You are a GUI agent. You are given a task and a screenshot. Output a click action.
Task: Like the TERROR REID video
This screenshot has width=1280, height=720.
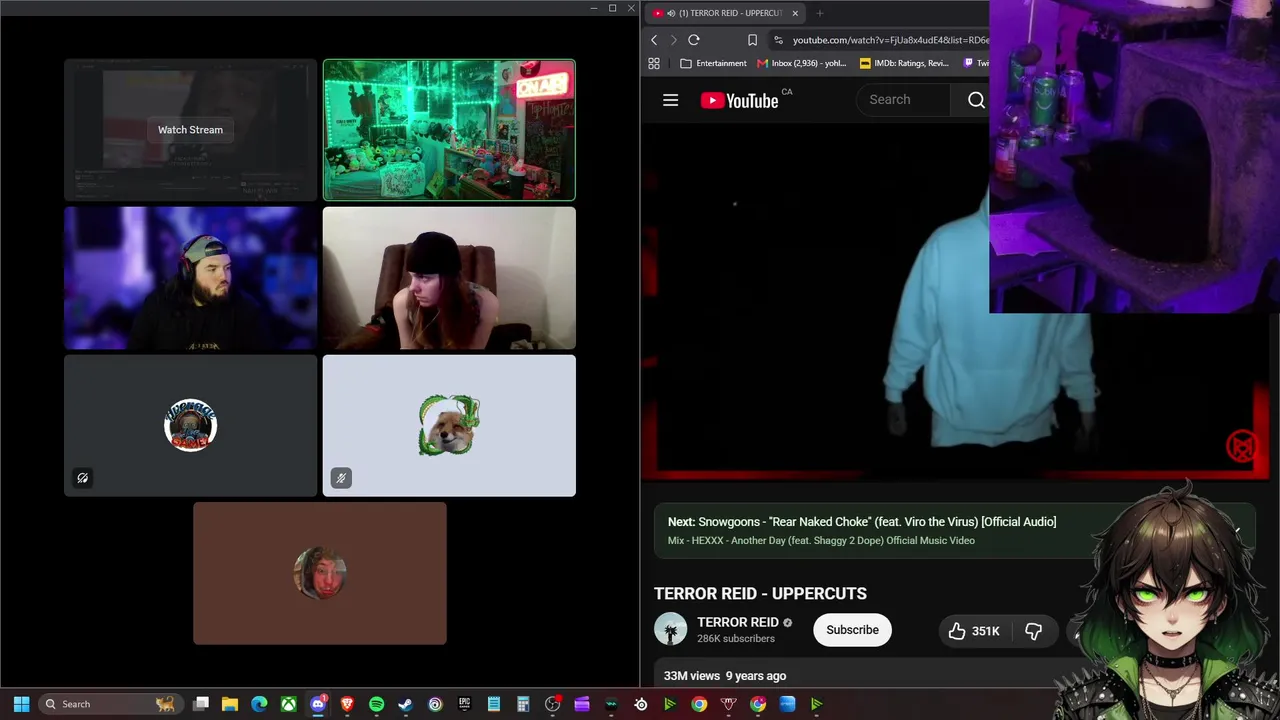tap(973, 631)
